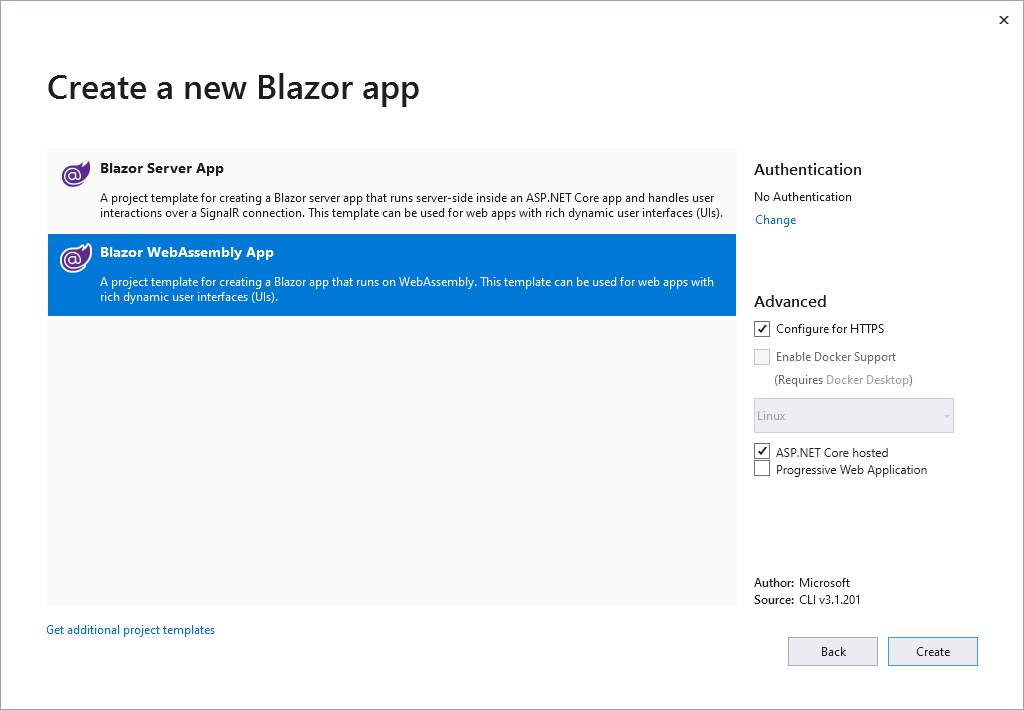Click the Author Microsoft text
This screenshot has width=1024, height=710.
(802, 583)
